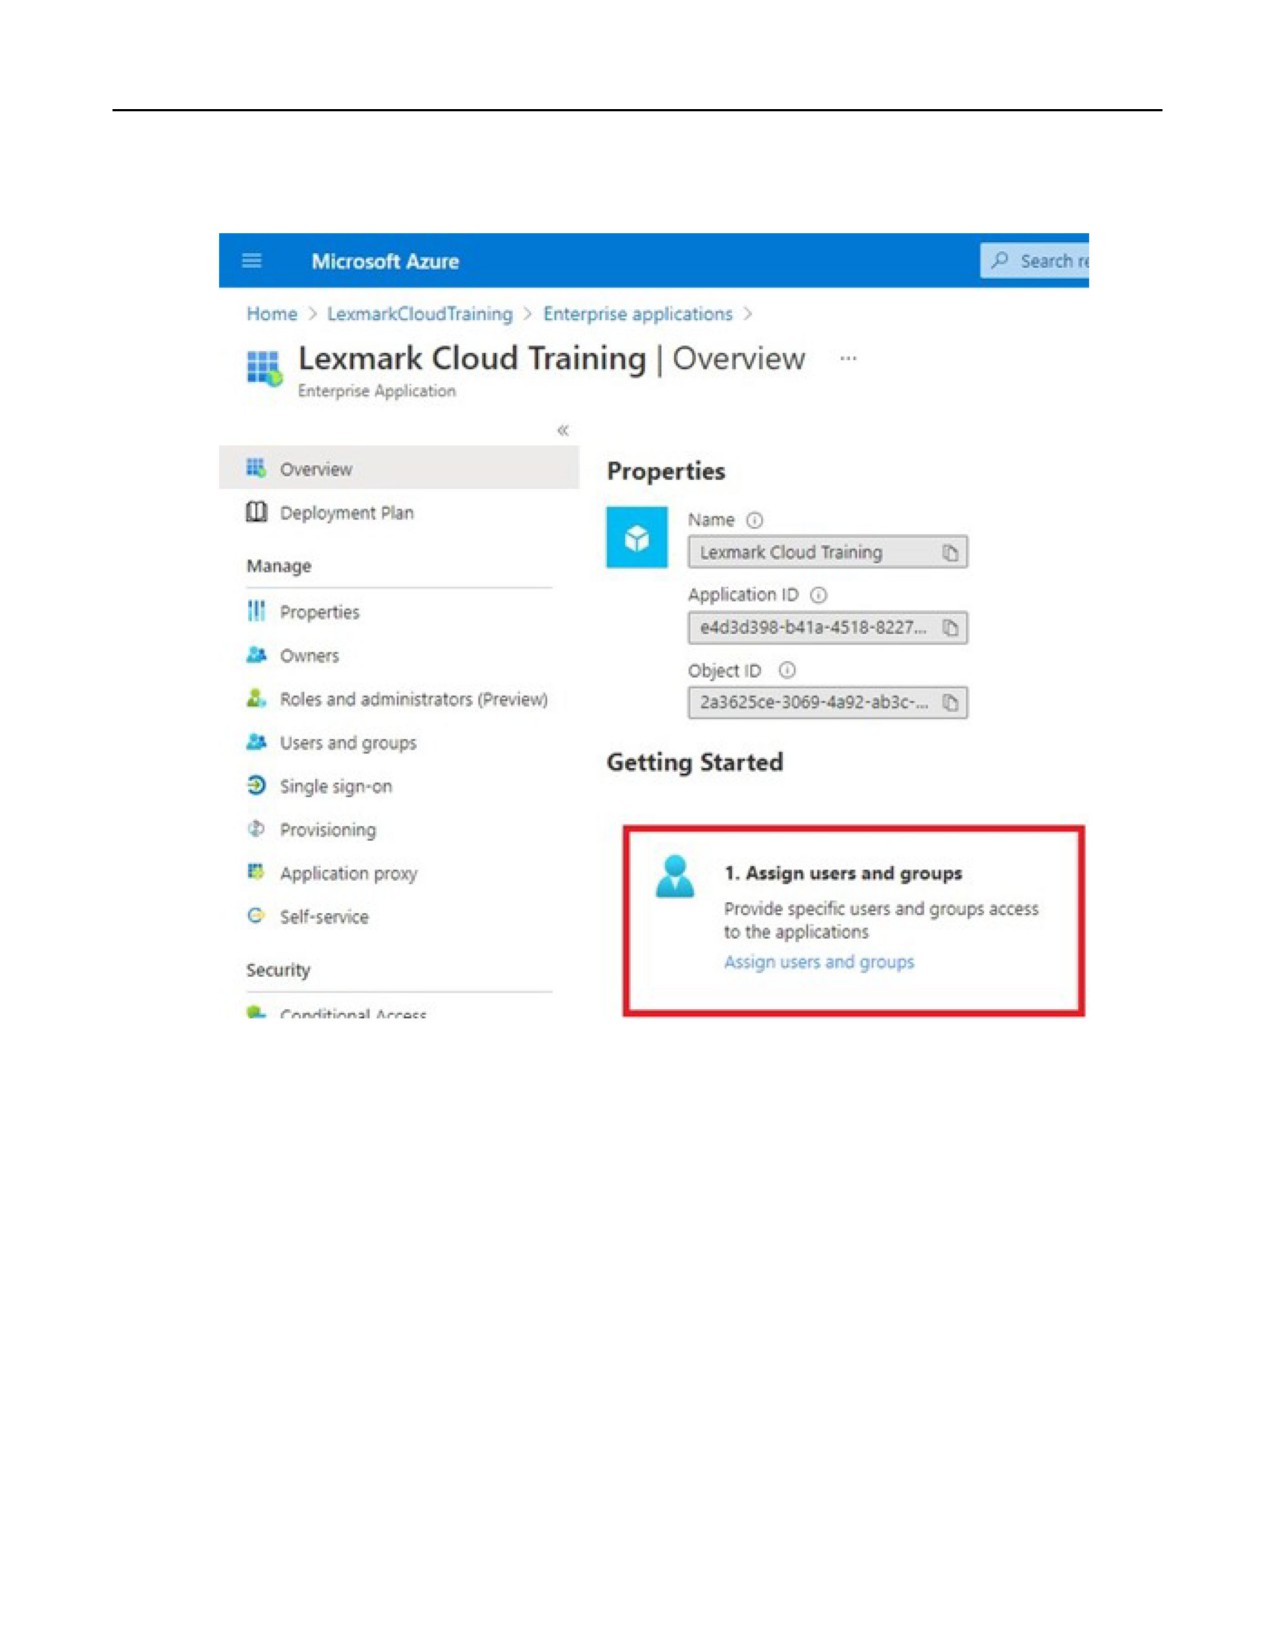Click the Object ID field
The width and height of the screenshot is (1275, 1650).
tap(827, 703)
